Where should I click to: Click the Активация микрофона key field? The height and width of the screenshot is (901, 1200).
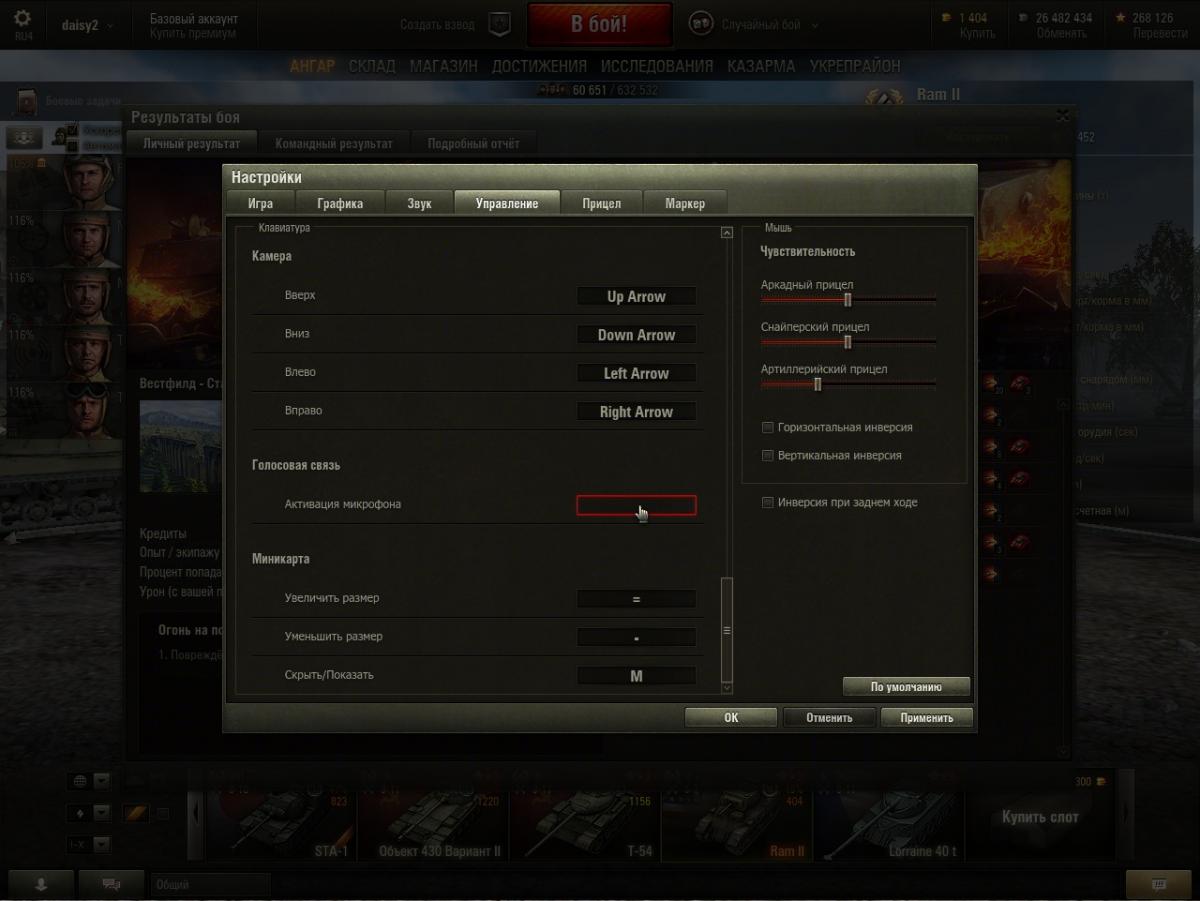[x=636, y=505]
